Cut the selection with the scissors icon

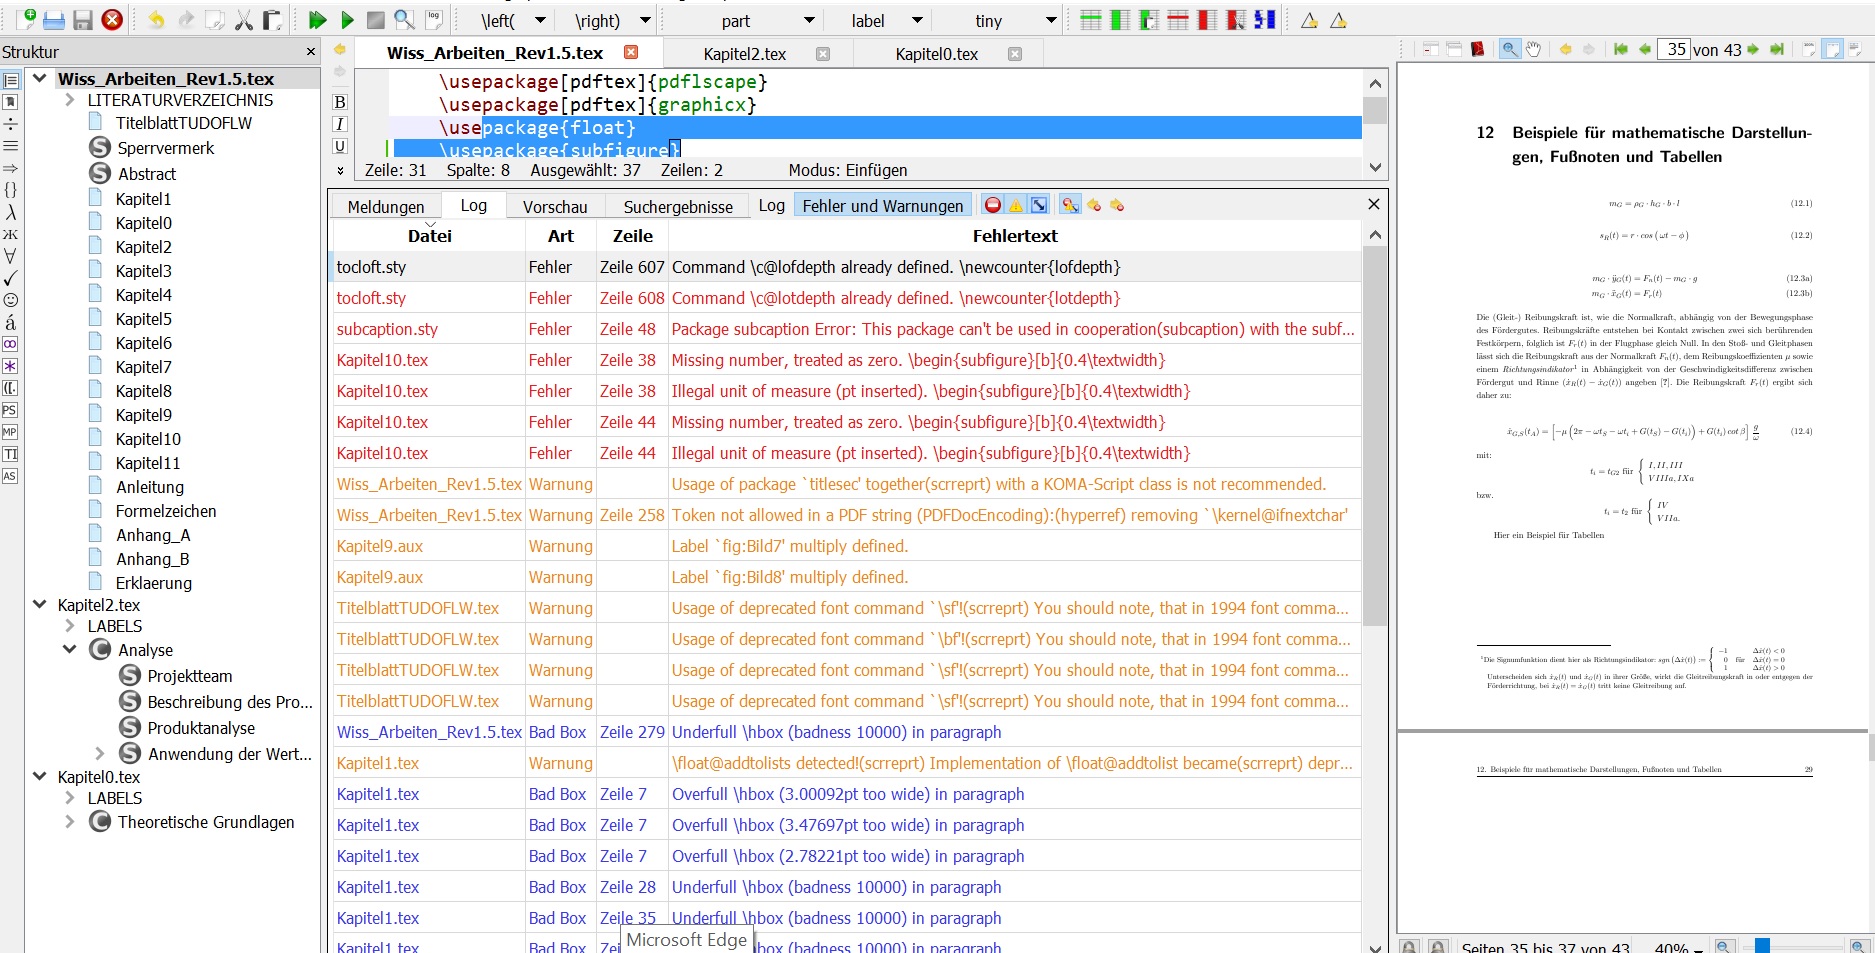click(243, 20)
